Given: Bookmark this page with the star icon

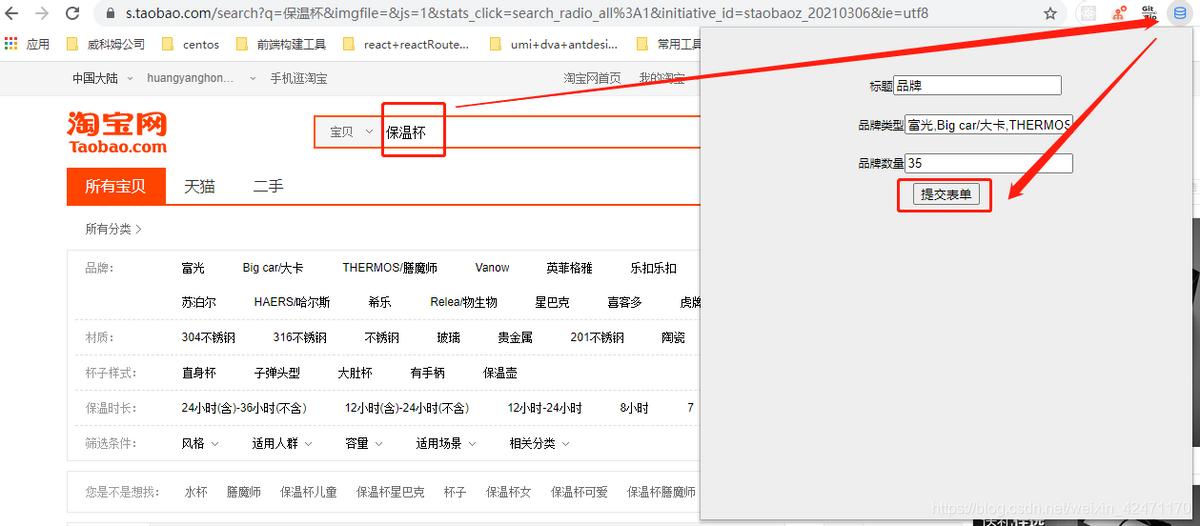Looking at the screenshot, I should click(x=1050, y=14).
